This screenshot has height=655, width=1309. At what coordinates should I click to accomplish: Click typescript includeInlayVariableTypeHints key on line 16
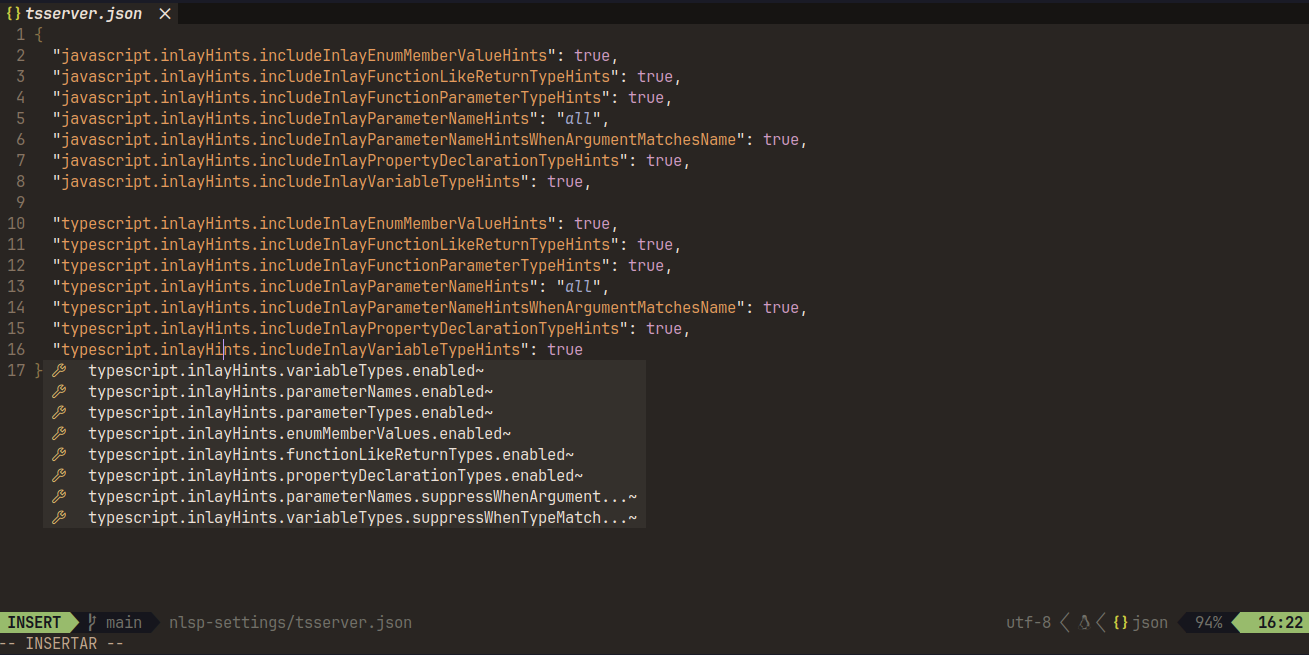291,350
